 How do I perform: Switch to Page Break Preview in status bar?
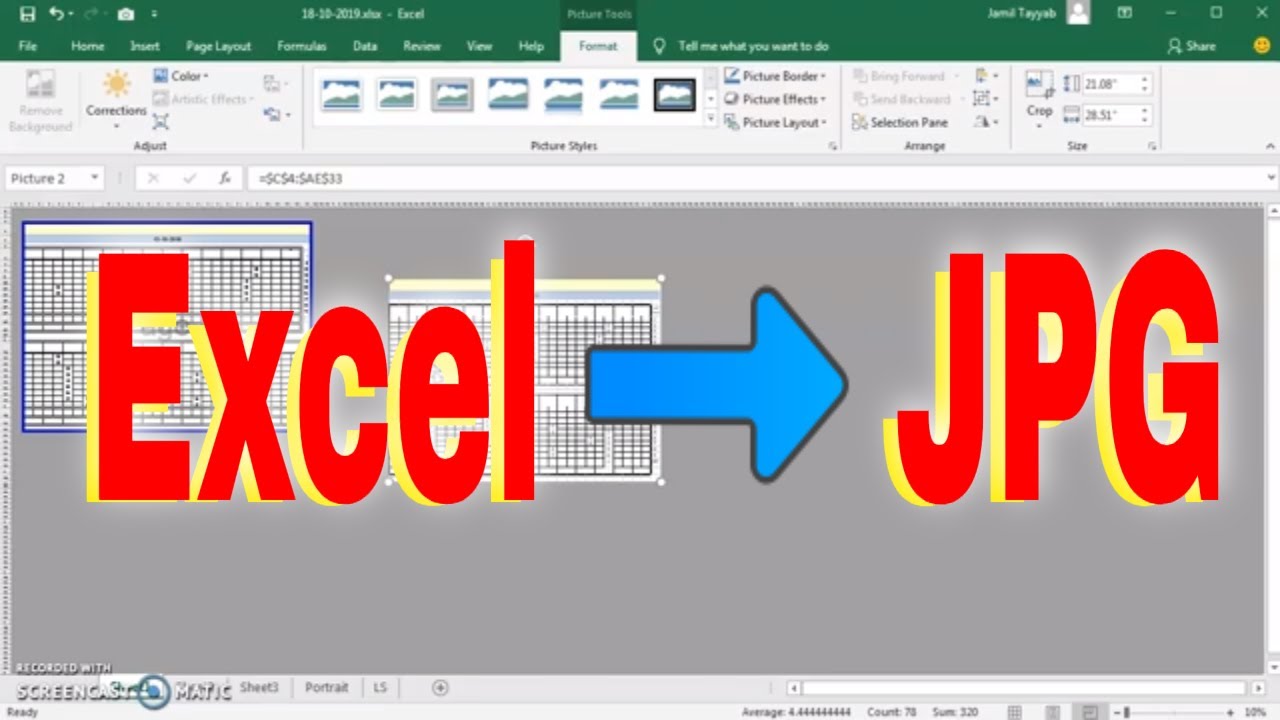click(1089, 712)
